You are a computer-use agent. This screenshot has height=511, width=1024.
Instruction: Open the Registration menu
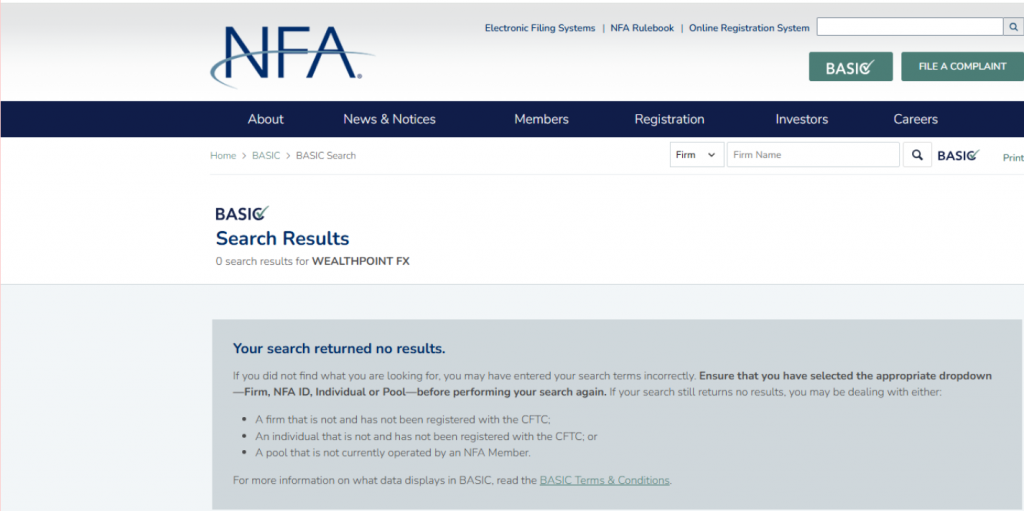tap(669, 119)
